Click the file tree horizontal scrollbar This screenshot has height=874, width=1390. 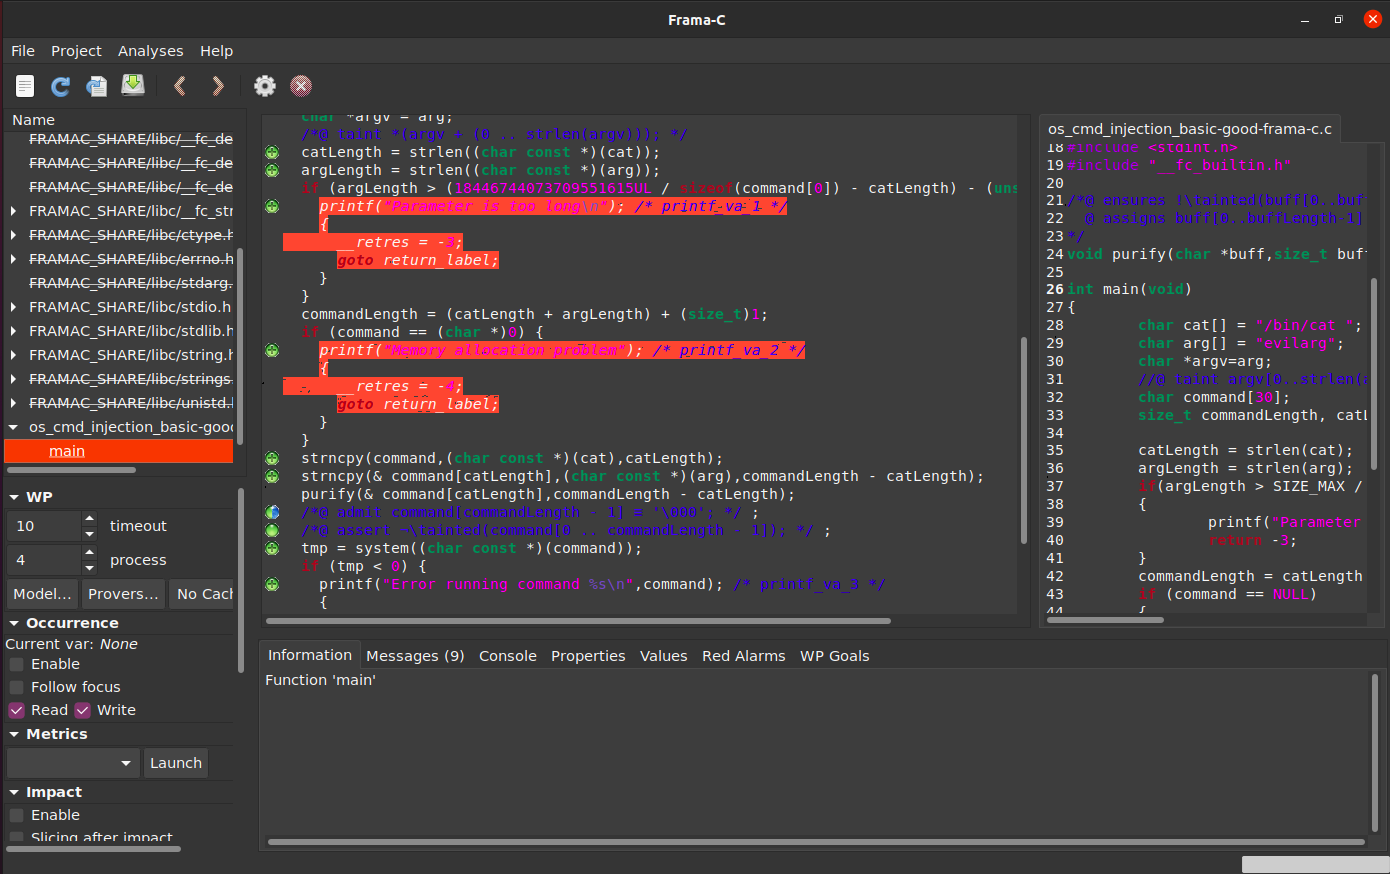click(x=70, y=469)
